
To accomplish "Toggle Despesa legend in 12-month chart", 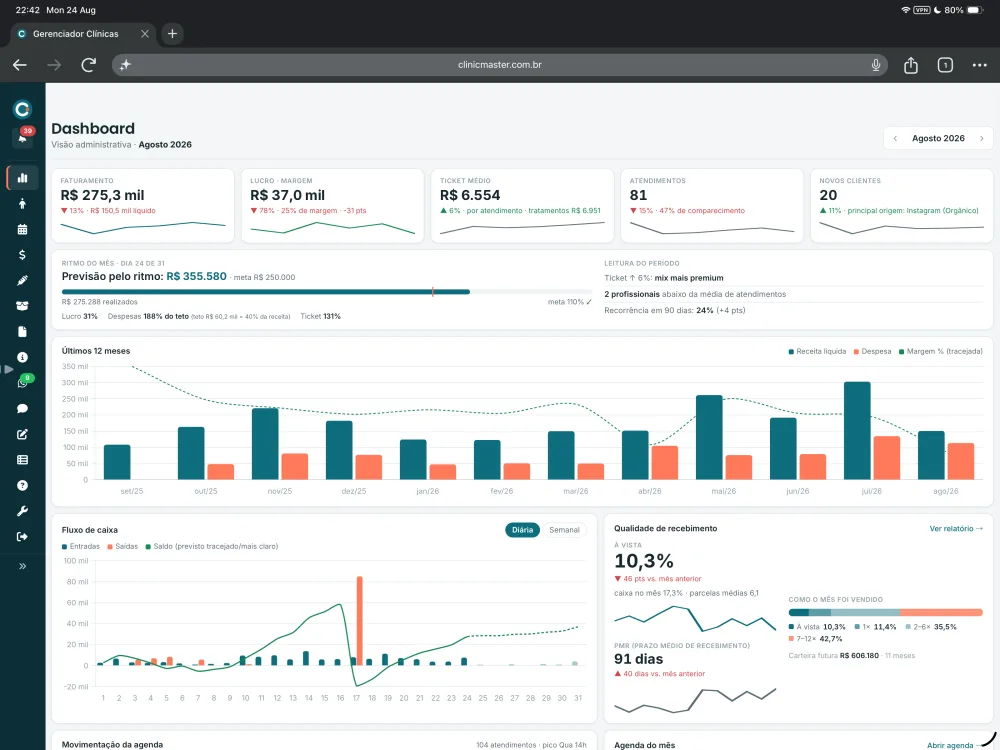I will pyautogui.click(x=872, y=351).
